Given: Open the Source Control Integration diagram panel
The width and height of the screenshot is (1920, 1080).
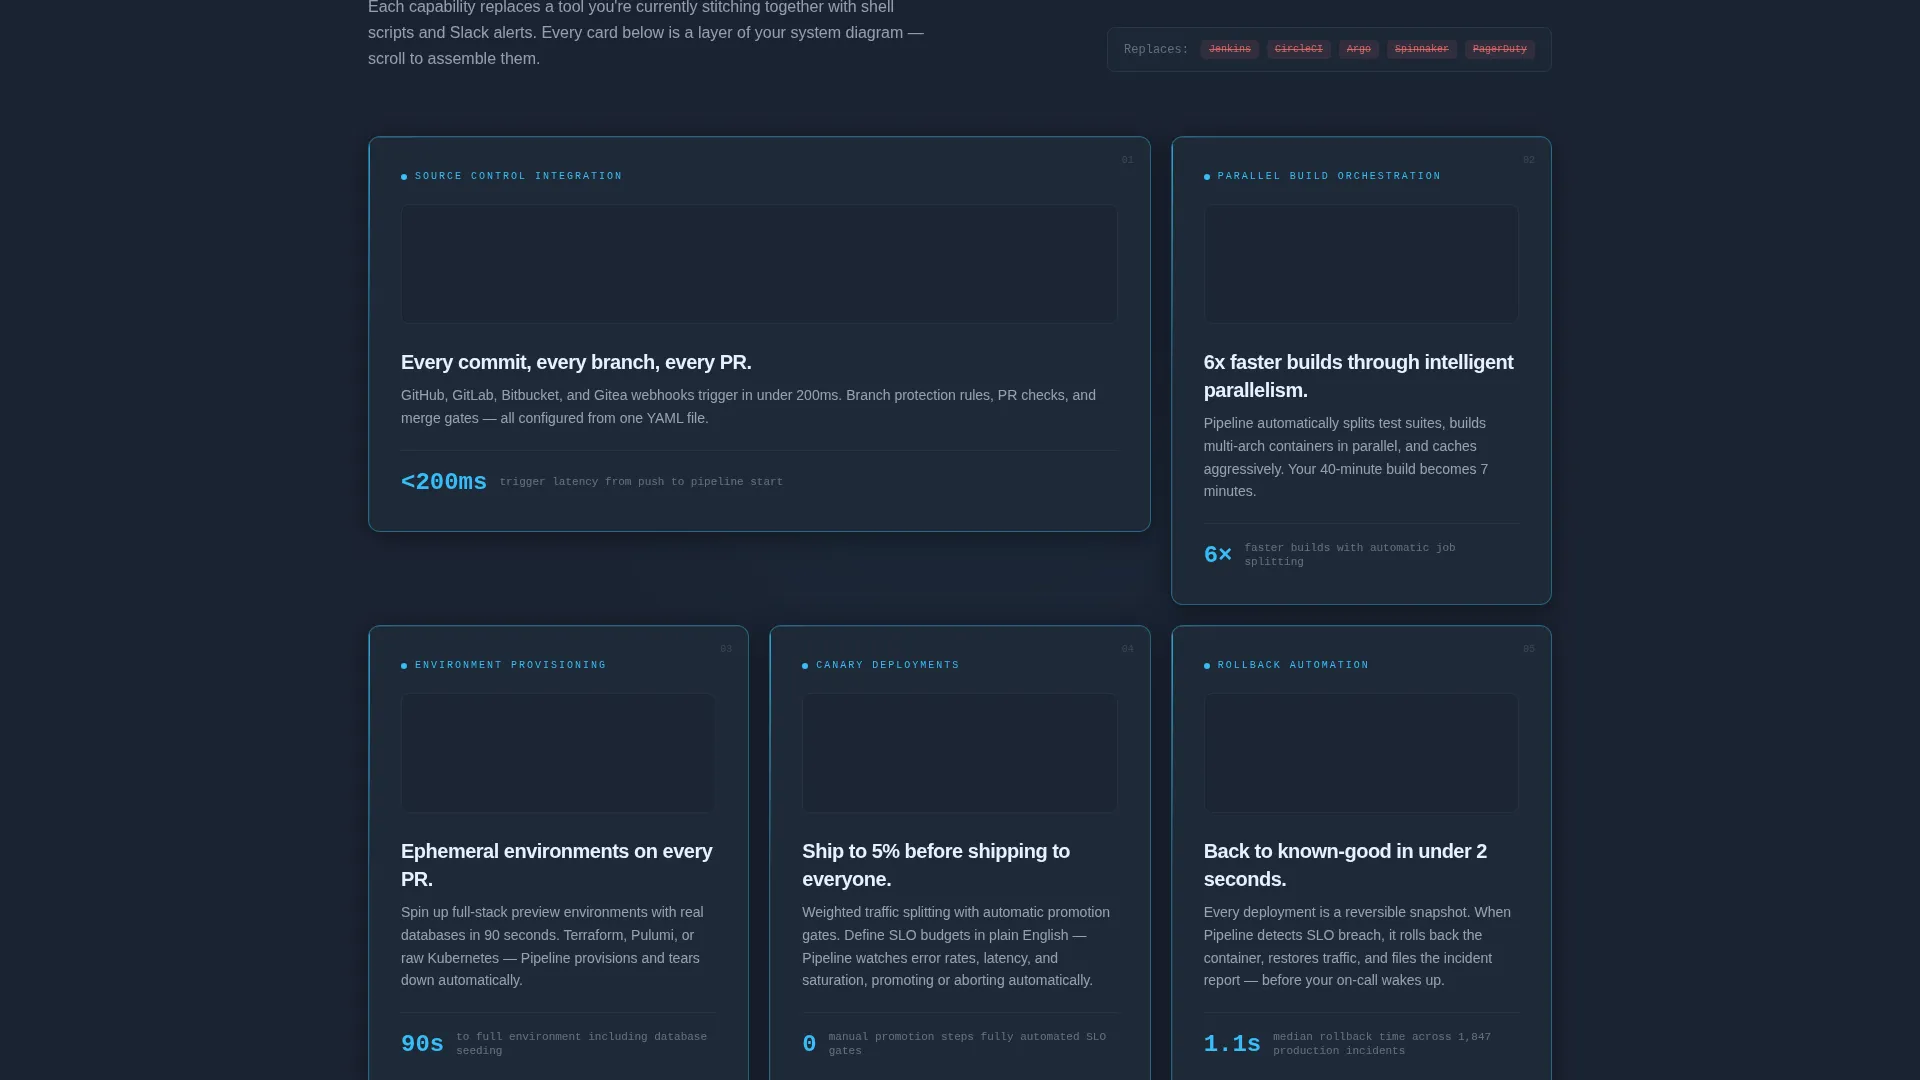Looking at the screenshot, I should (759, 264).
